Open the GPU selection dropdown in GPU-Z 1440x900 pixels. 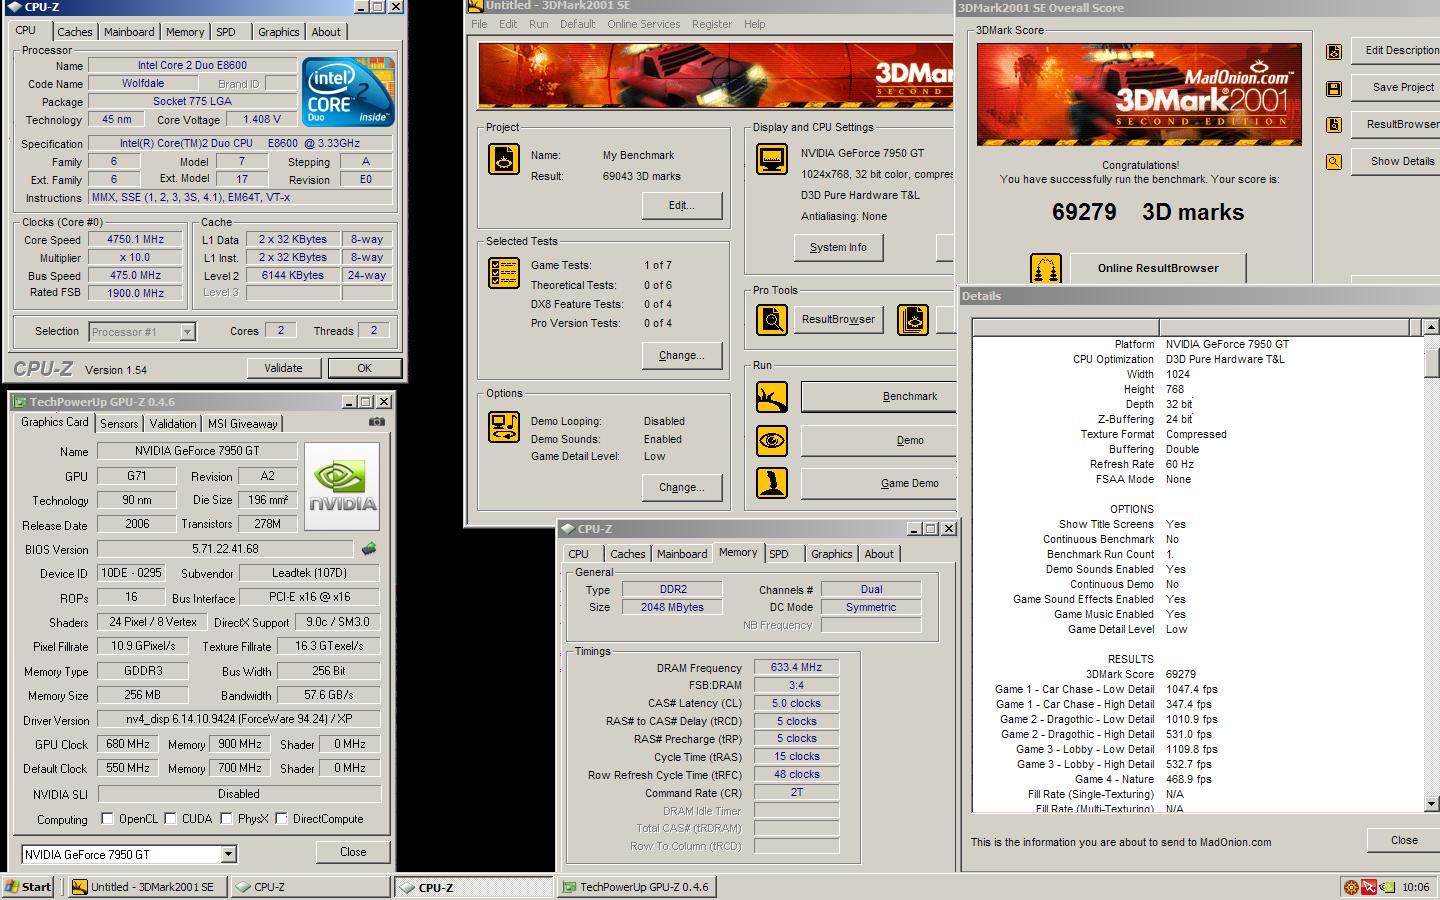point(228,854)
